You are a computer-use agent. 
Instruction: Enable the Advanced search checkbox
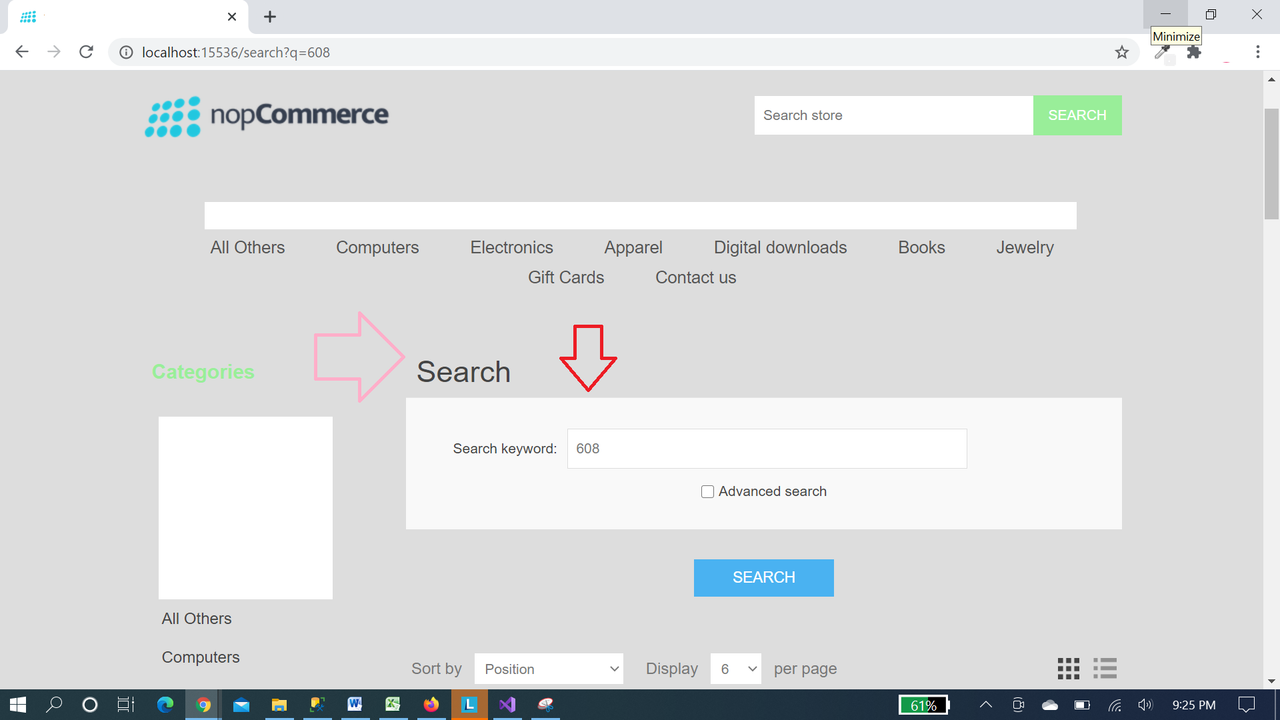(707, 491)
